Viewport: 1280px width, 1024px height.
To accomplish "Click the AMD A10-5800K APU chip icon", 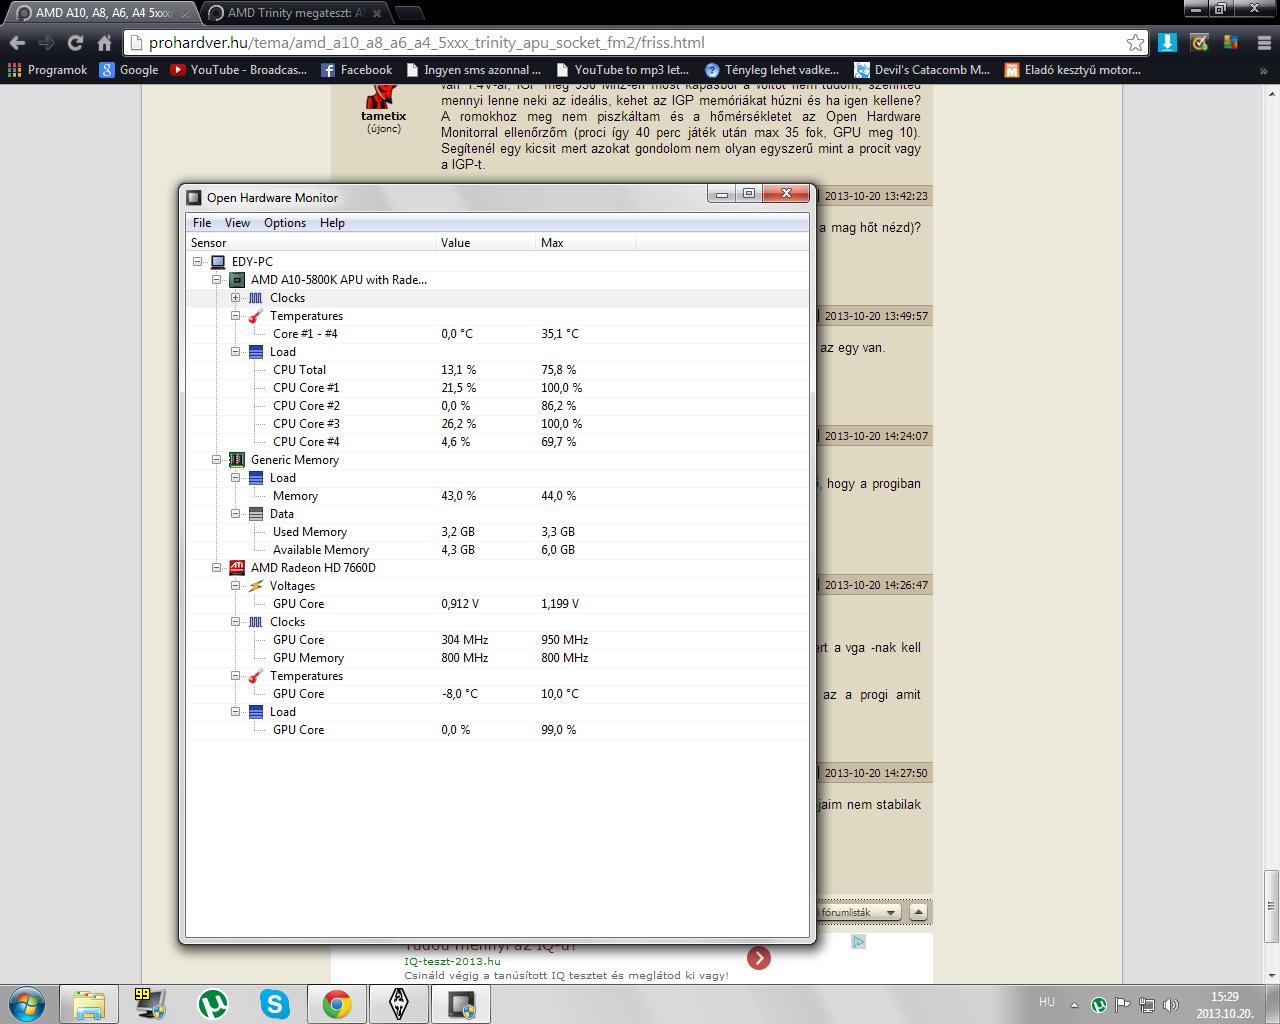I will [x=237, y=280].
